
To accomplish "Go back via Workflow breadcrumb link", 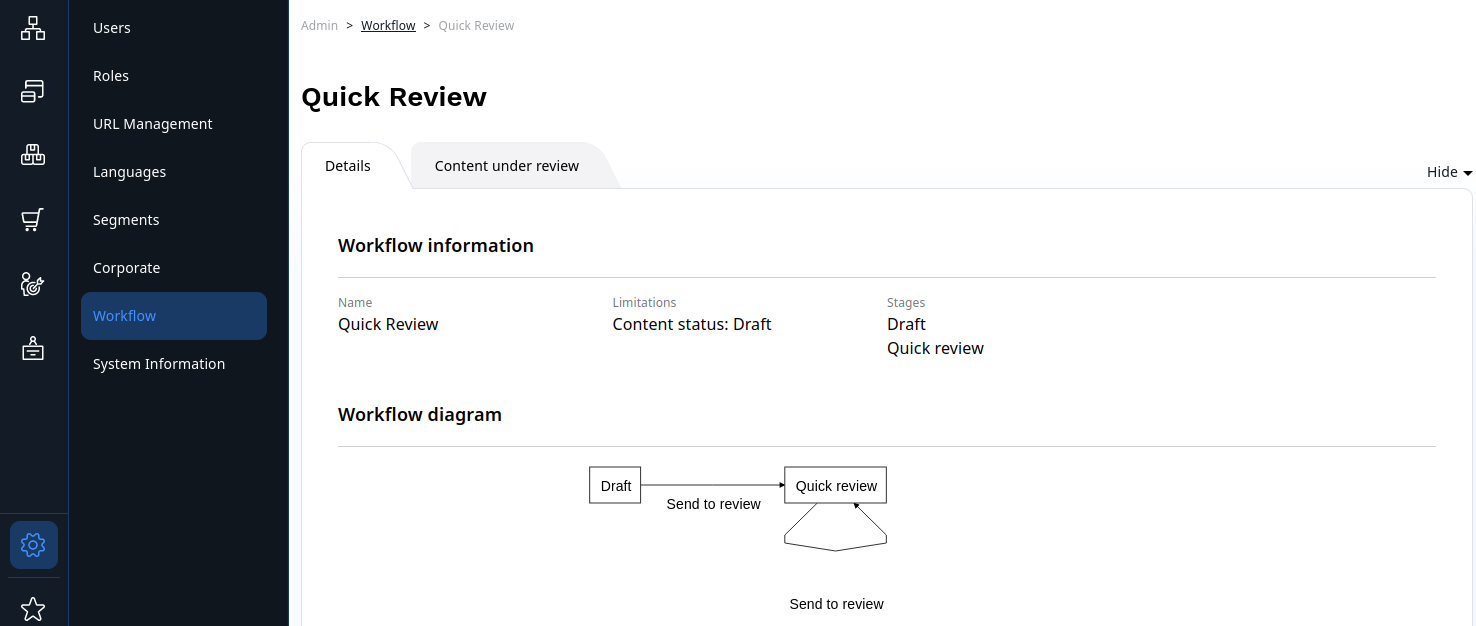I will pos(388,26).
